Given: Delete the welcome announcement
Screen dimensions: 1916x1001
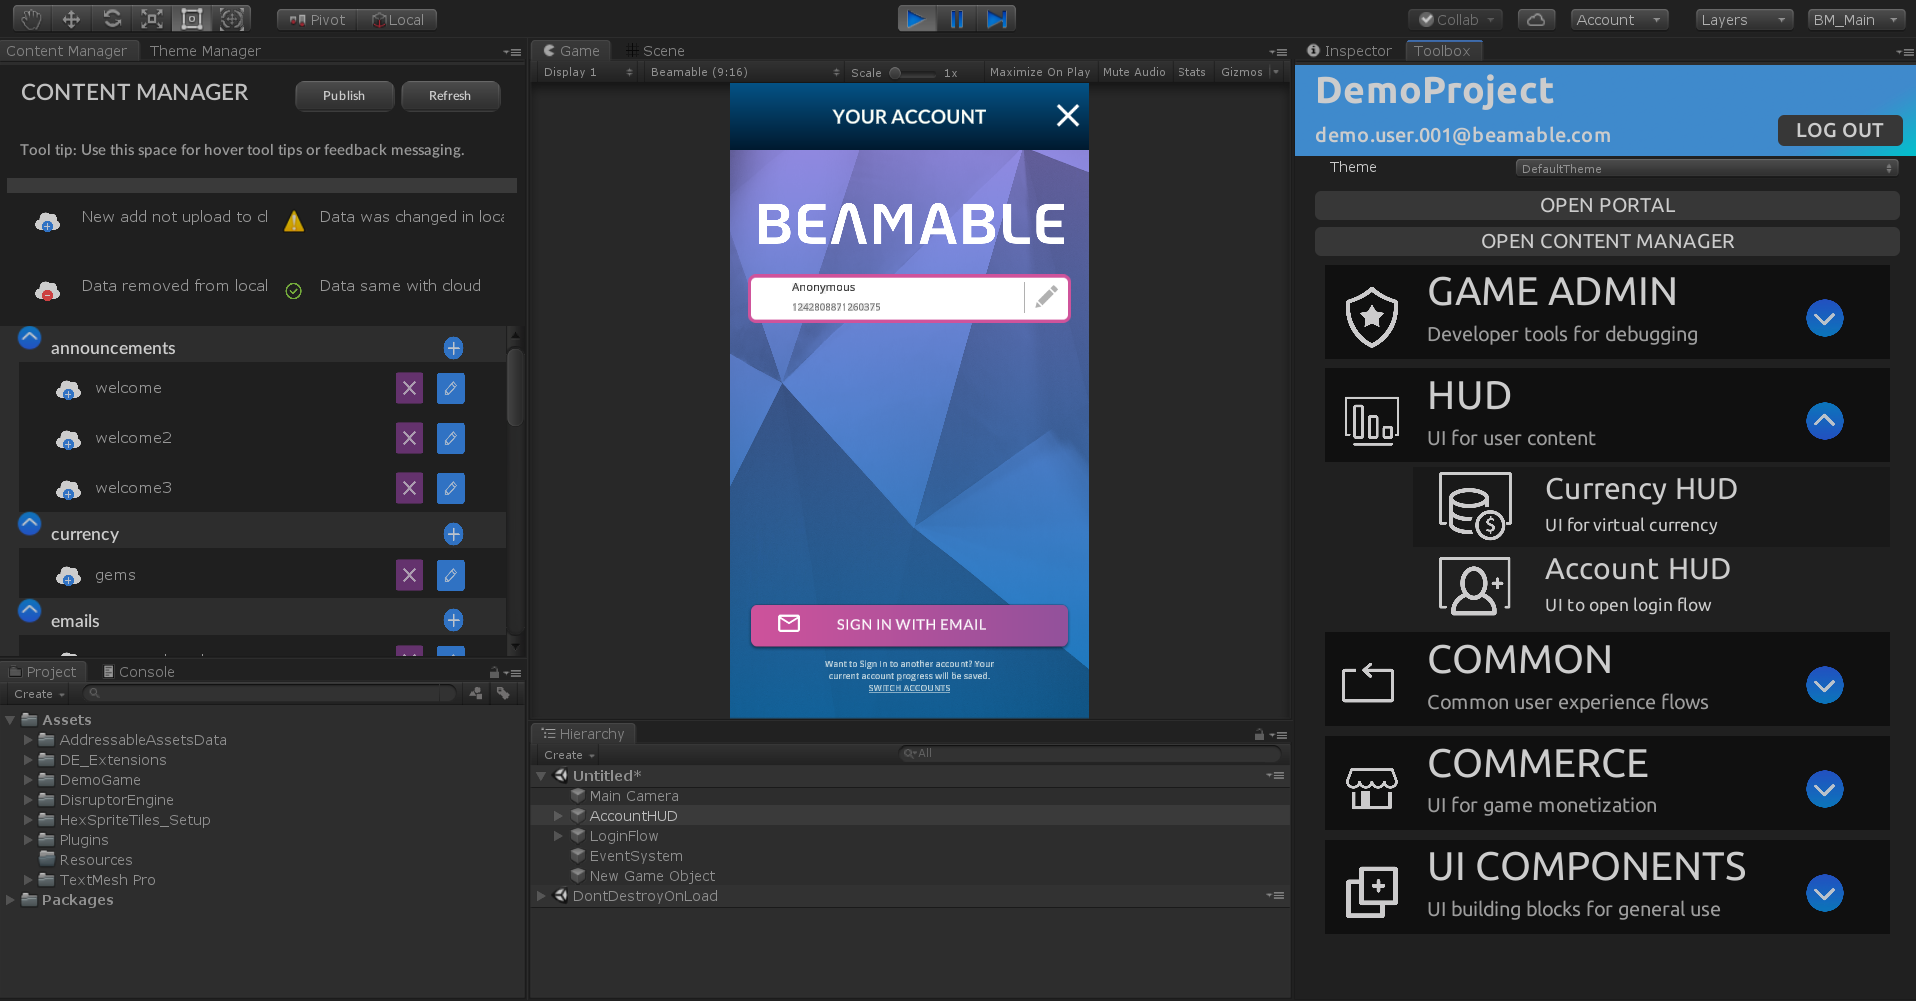Looking at the screenshot, I should 409,388.
